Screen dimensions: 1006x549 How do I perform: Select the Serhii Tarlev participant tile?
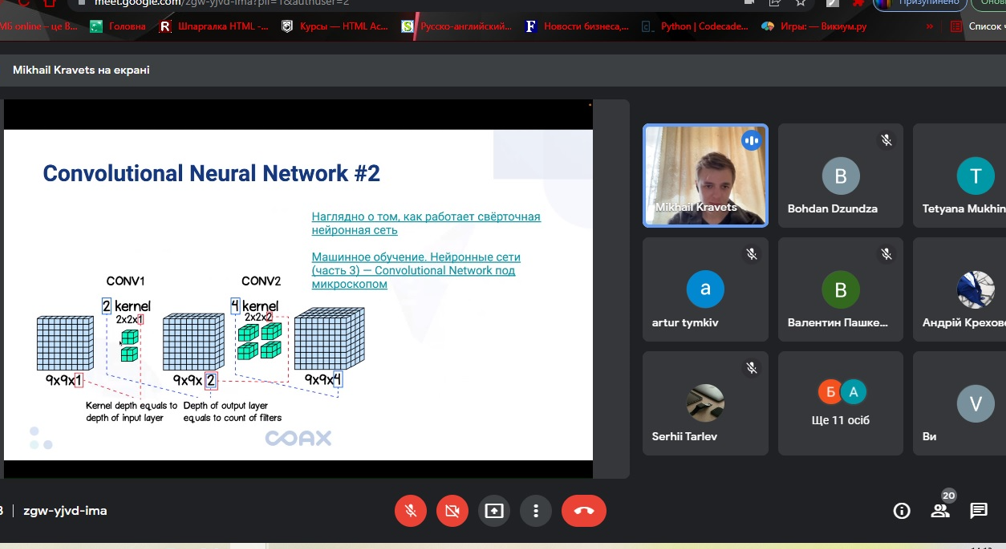[x=704, y=402]
